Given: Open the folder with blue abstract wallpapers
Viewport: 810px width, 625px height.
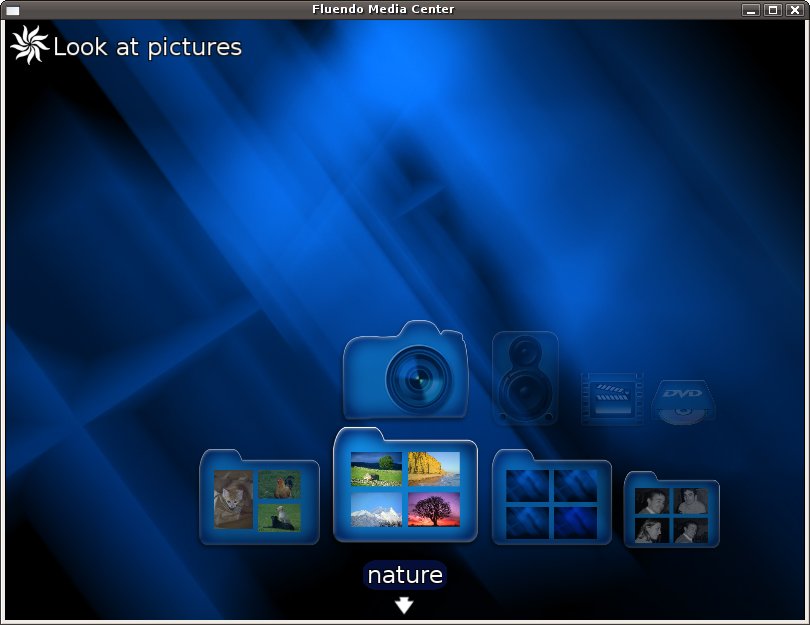Looking at the screenshot, I should [552, 497].
